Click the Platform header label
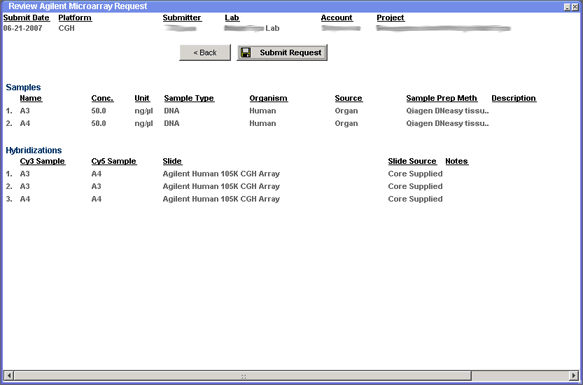This screenshot has height=385, width=583. [x=75, y=18]
